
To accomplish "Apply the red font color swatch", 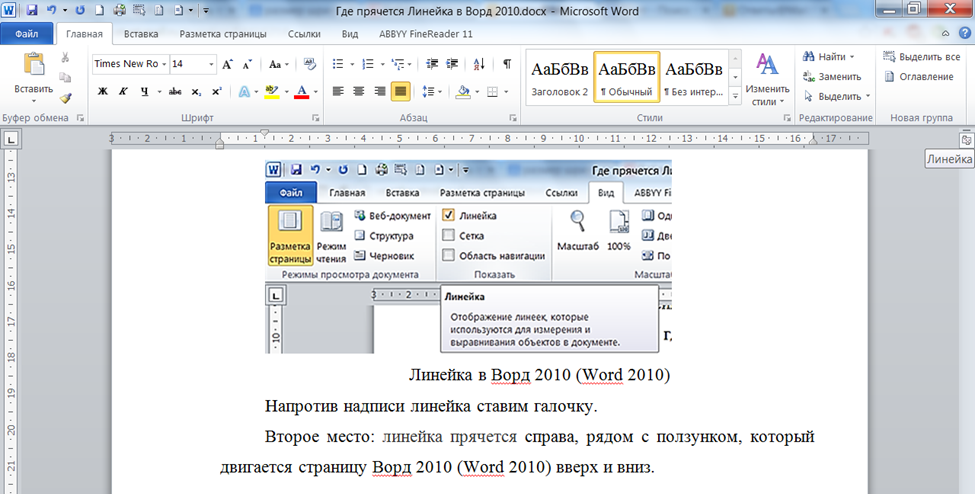I will pyautogui.click(x=301, y=91).
